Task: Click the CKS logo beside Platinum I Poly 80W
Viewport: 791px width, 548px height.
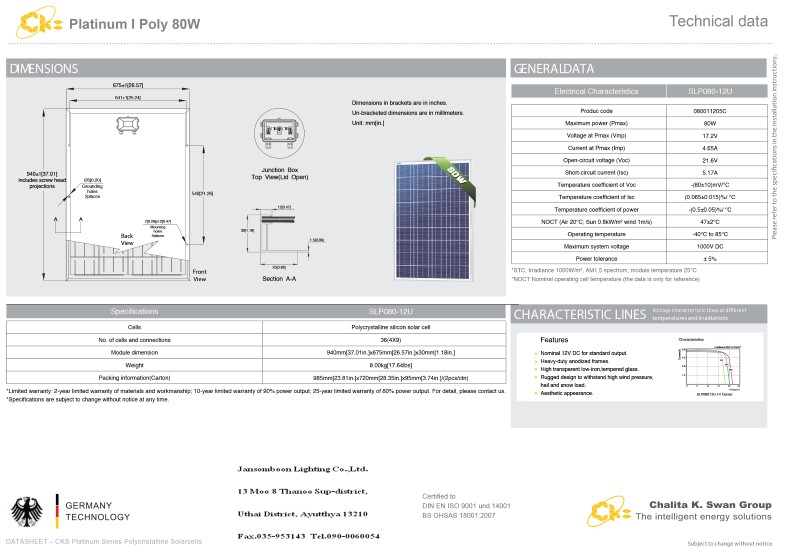Action: (x=39, y=22)
